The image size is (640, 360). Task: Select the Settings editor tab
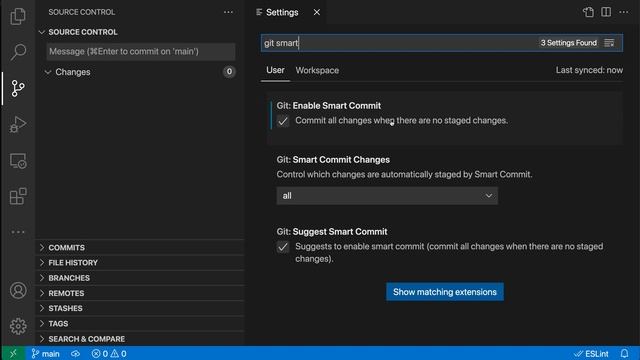[282, 12]
